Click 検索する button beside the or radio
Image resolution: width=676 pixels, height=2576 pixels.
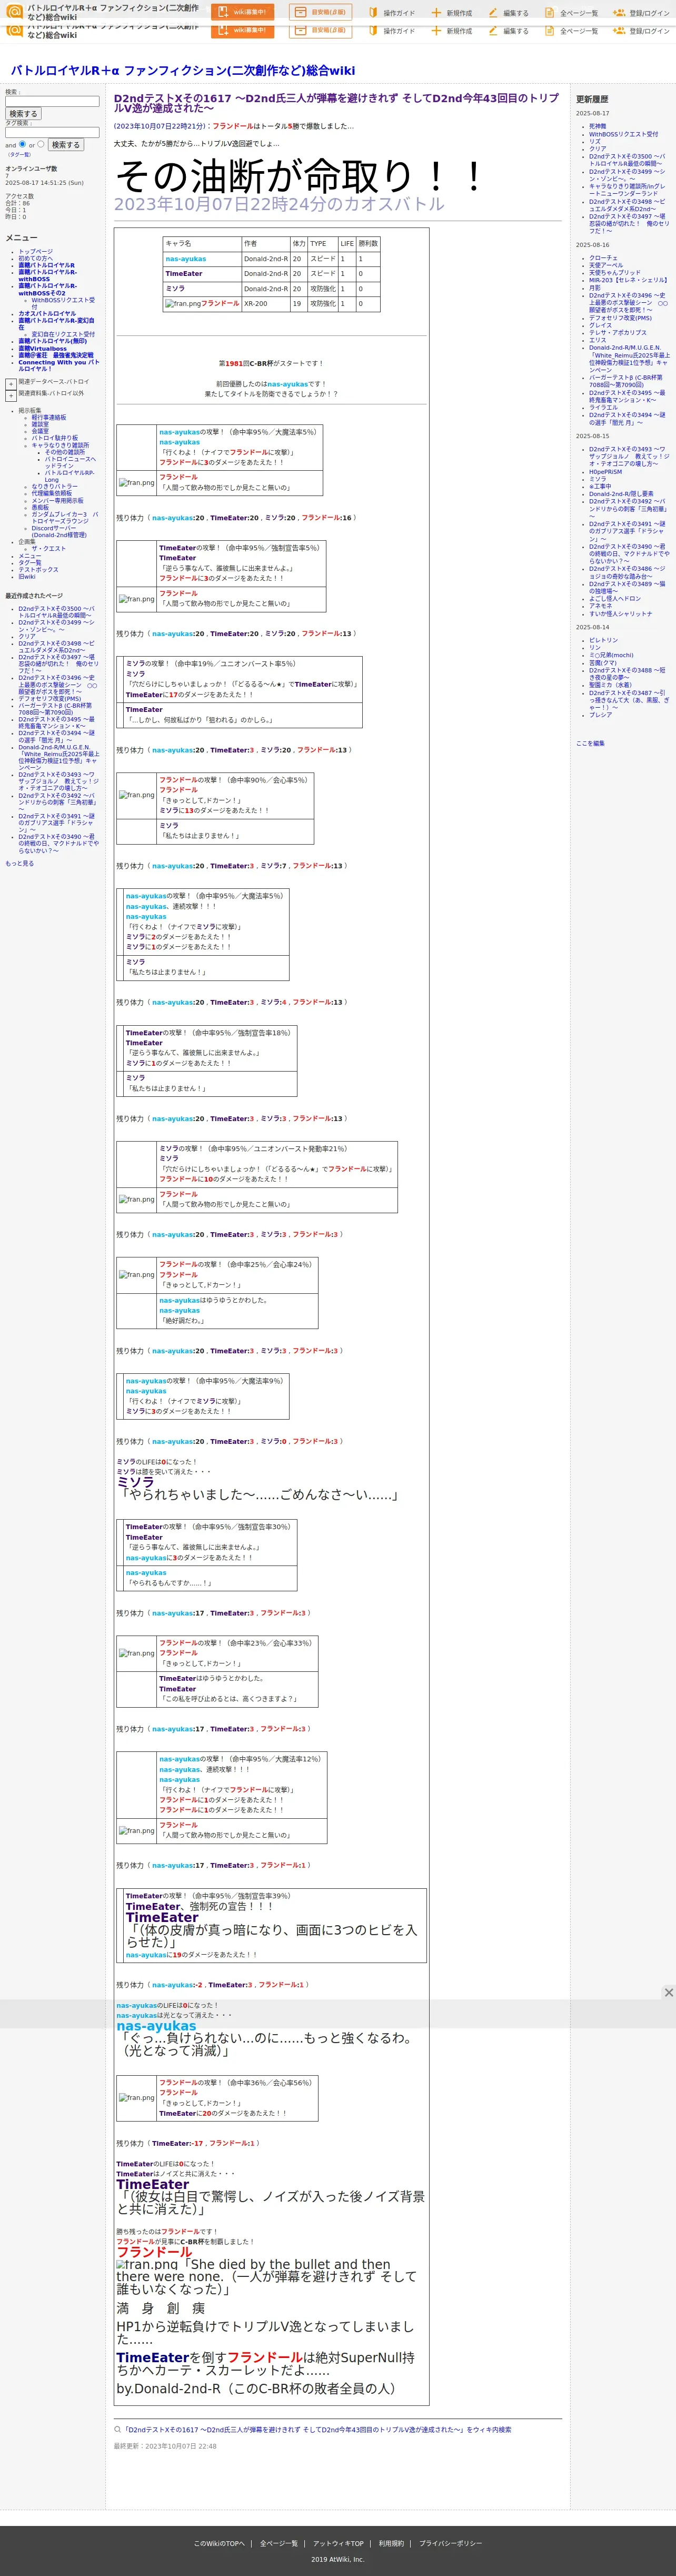pyautogui.click(x=66, y=145)
